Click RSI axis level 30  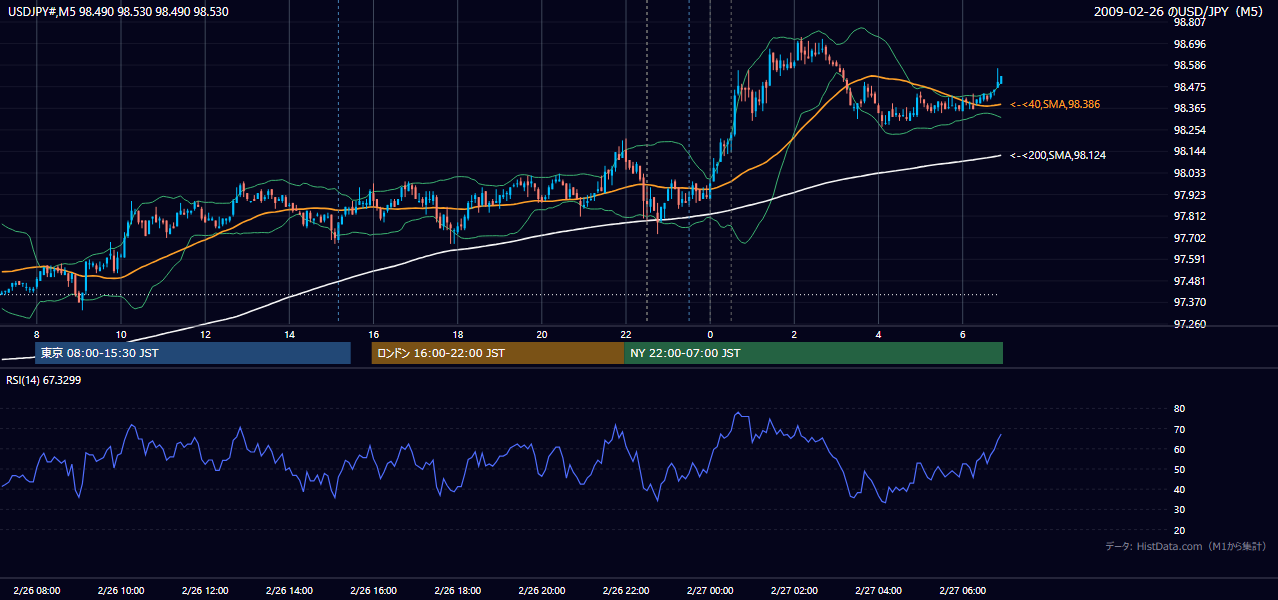point(1179,510)
